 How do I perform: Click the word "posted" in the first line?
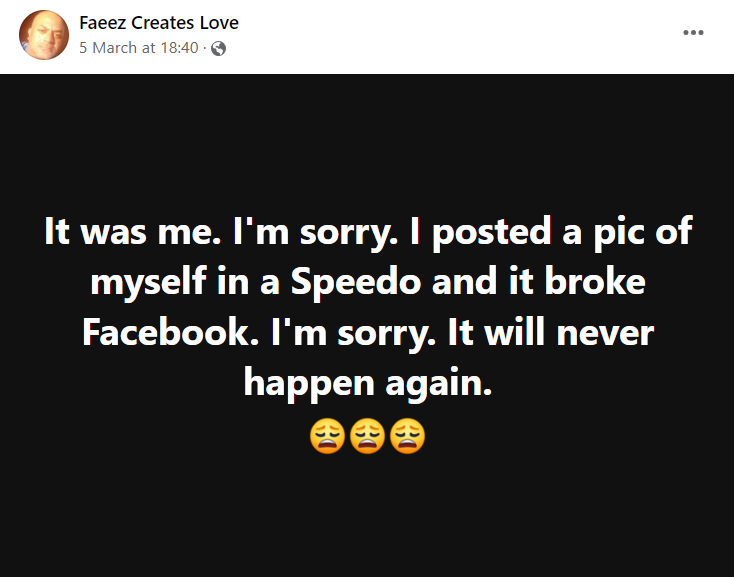tap(490, 232)
